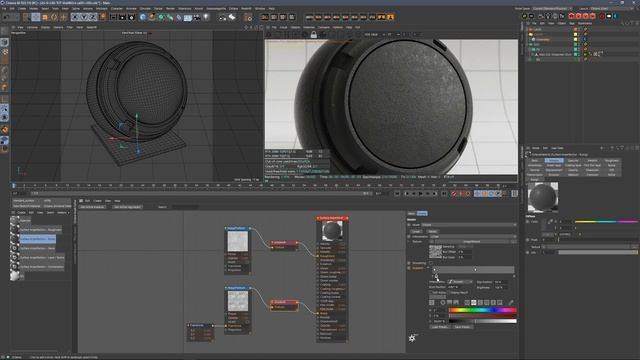
Task: Click the Undo arrow icon
Action: (x=6, y=17)
